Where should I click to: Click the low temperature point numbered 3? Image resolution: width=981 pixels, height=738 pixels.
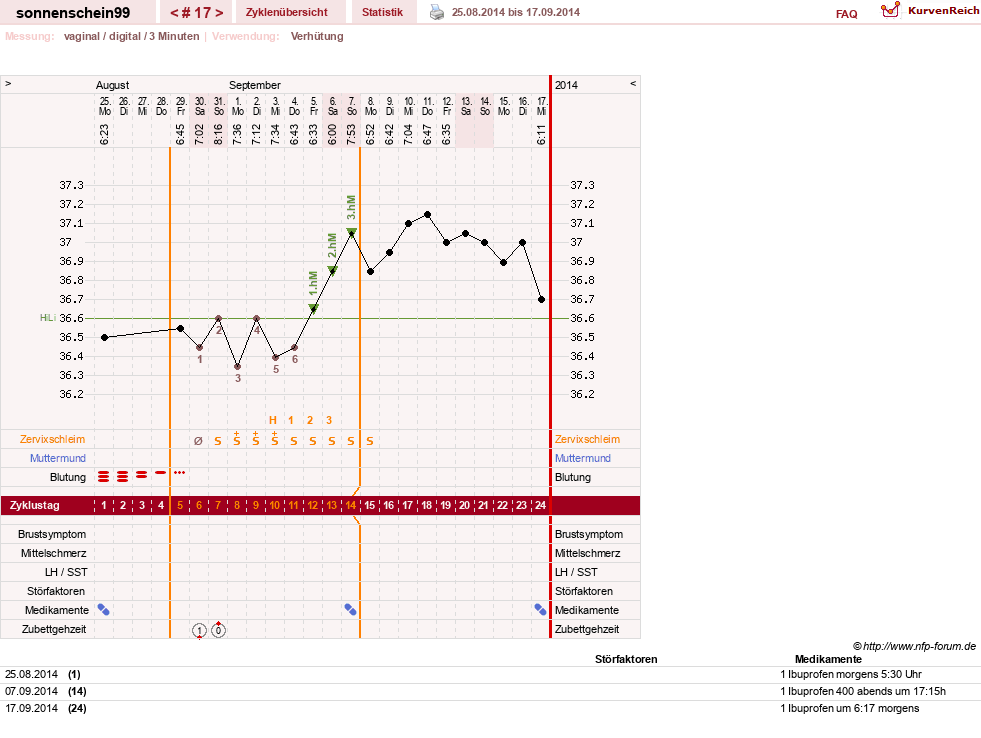[237, 366]
